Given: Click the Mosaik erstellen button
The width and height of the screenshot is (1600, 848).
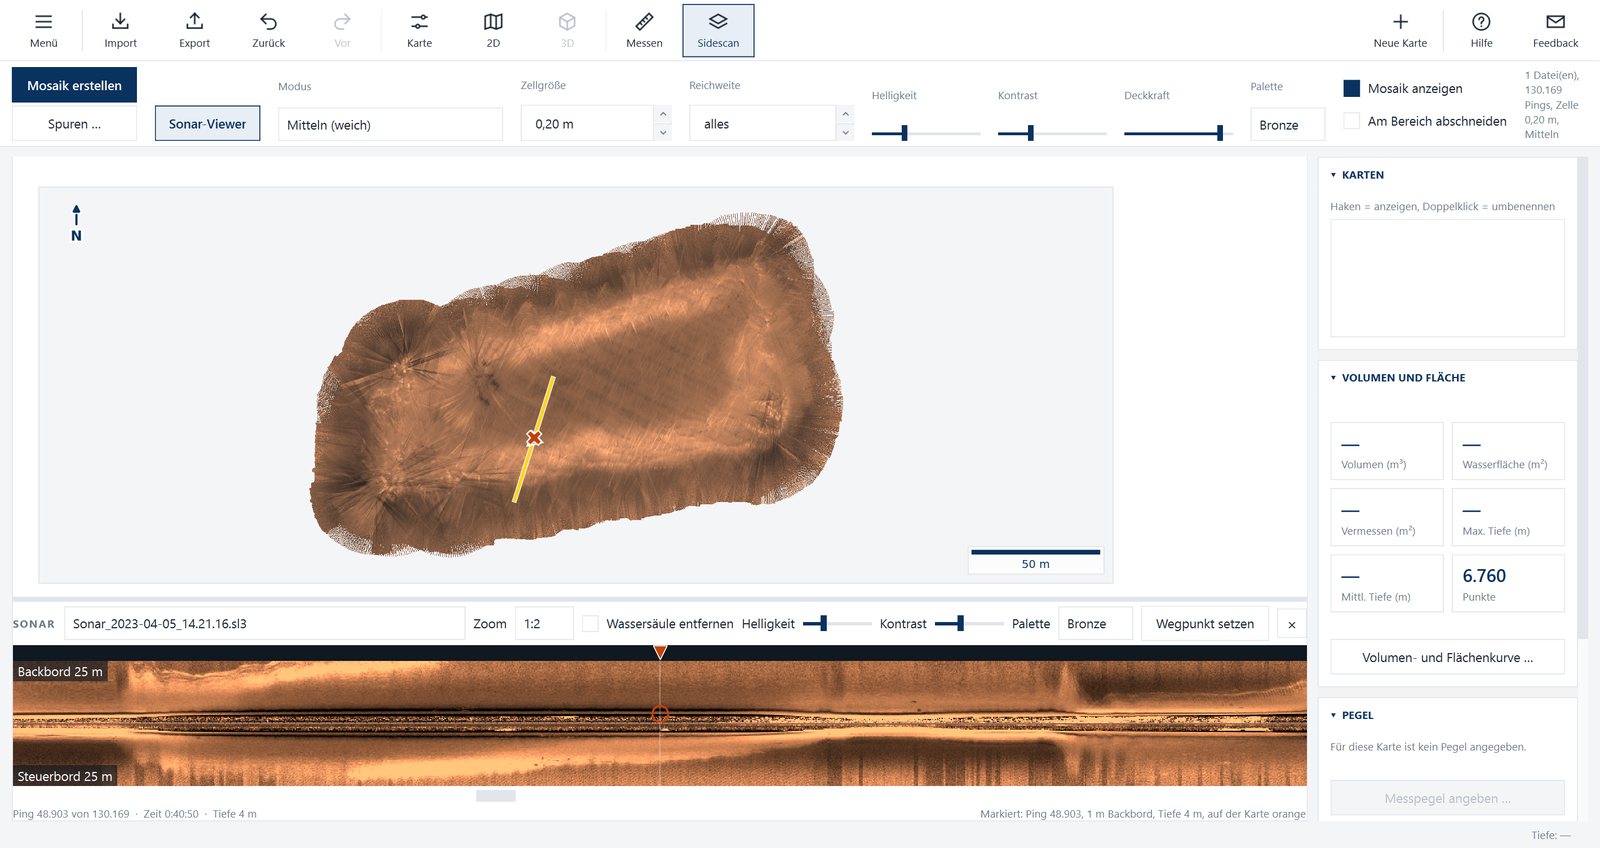Looking at the screenshot, I should 74,85.
